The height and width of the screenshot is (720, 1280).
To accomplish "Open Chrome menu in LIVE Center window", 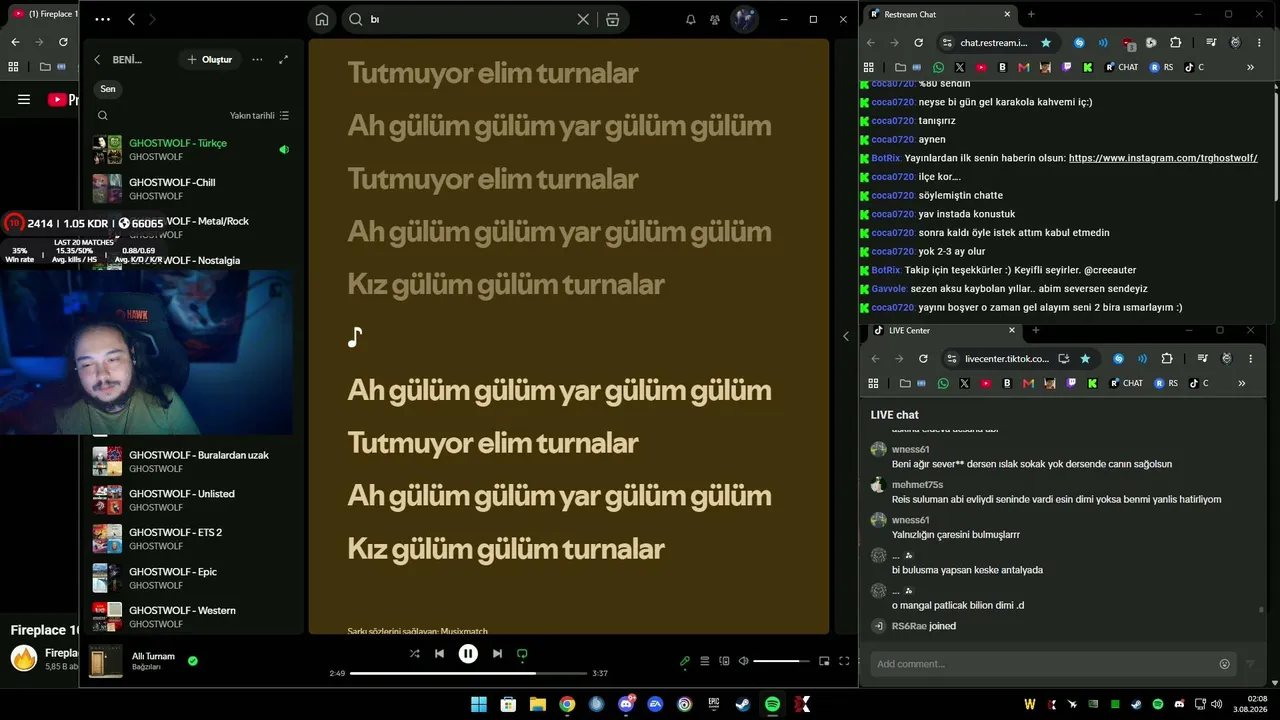I will (1250, 359).
